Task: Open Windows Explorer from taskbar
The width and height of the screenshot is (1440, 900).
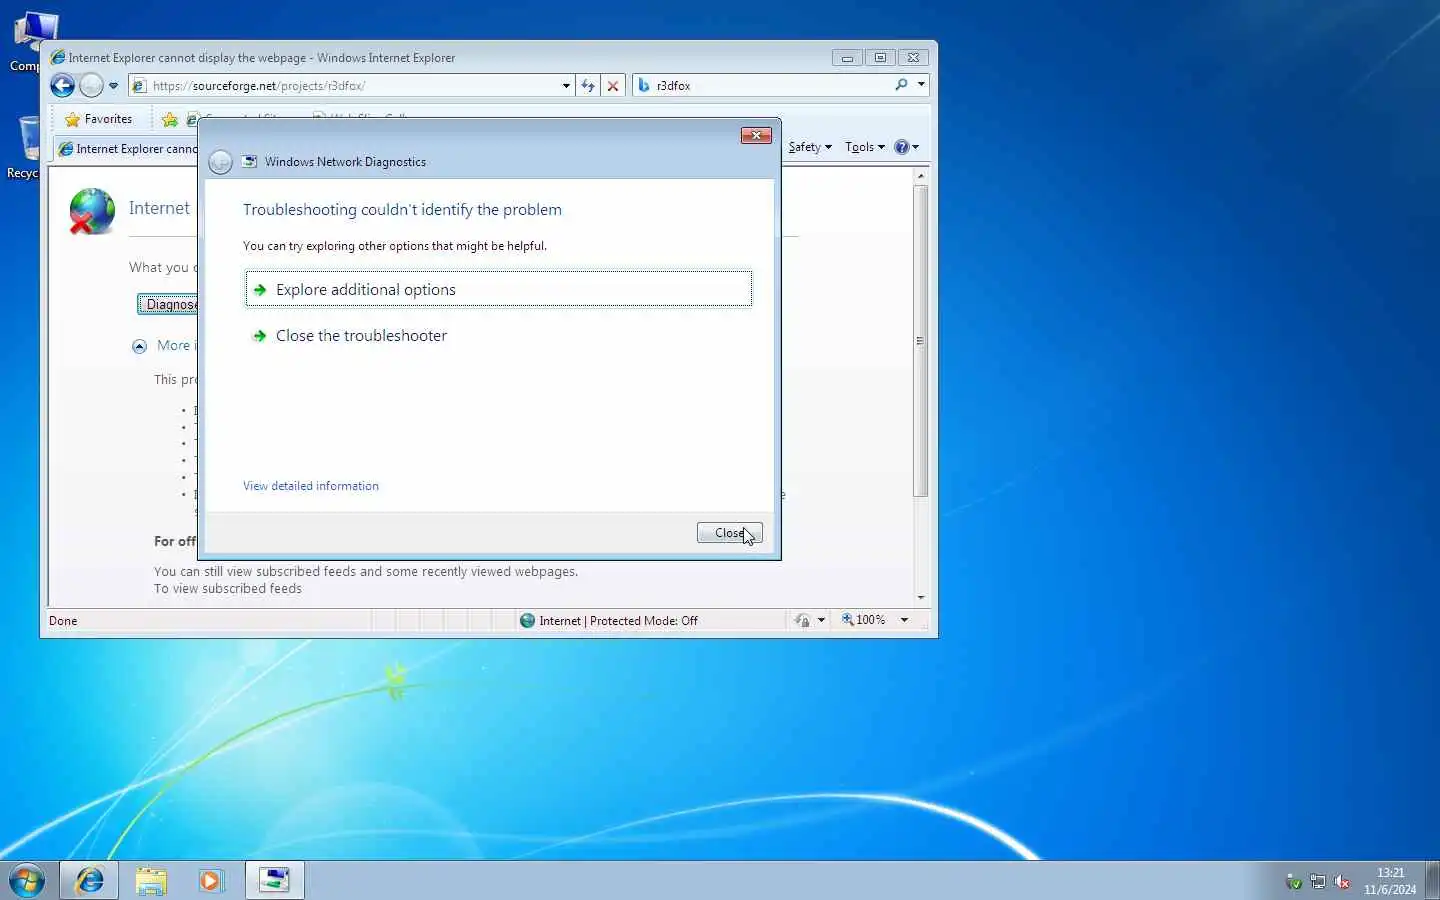Action: pyautogui.click(x=151, y=880)
